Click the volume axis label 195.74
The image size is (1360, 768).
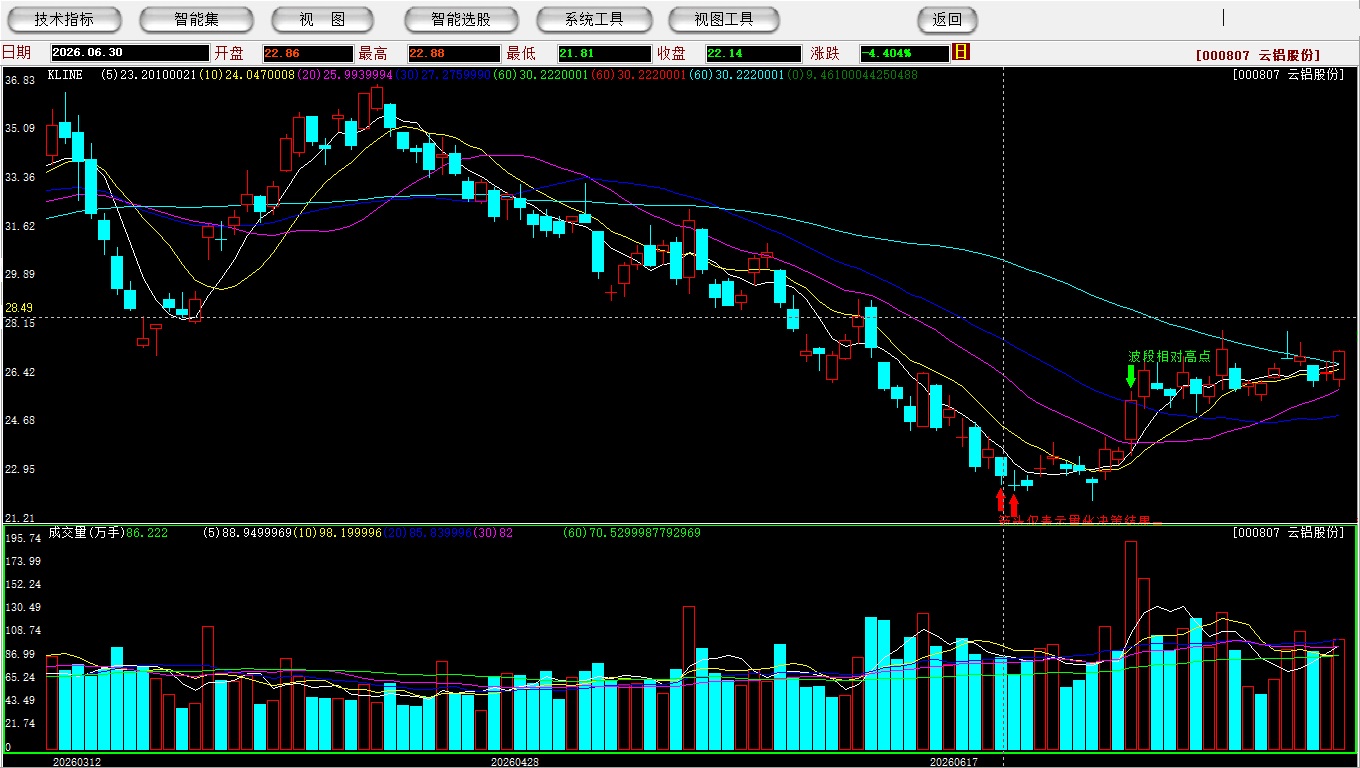23,538
